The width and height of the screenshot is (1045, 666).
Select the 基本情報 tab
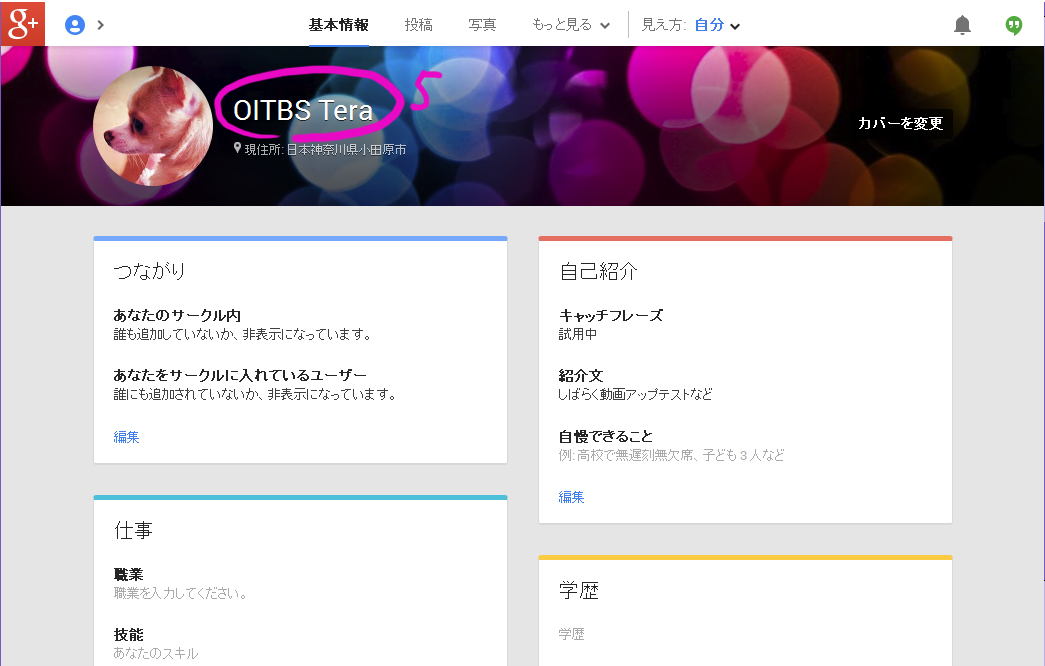(339, 25)
